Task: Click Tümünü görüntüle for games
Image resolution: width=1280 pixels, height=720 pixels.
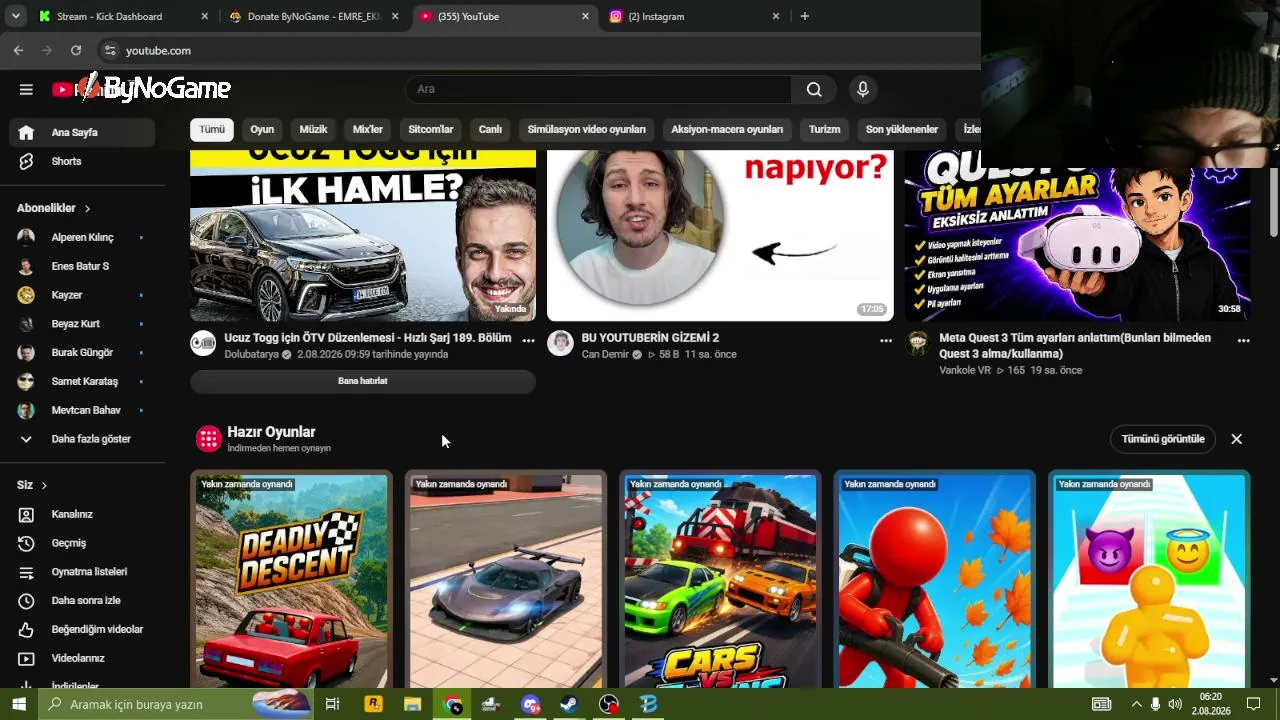Action: [x=1163, y=439]
